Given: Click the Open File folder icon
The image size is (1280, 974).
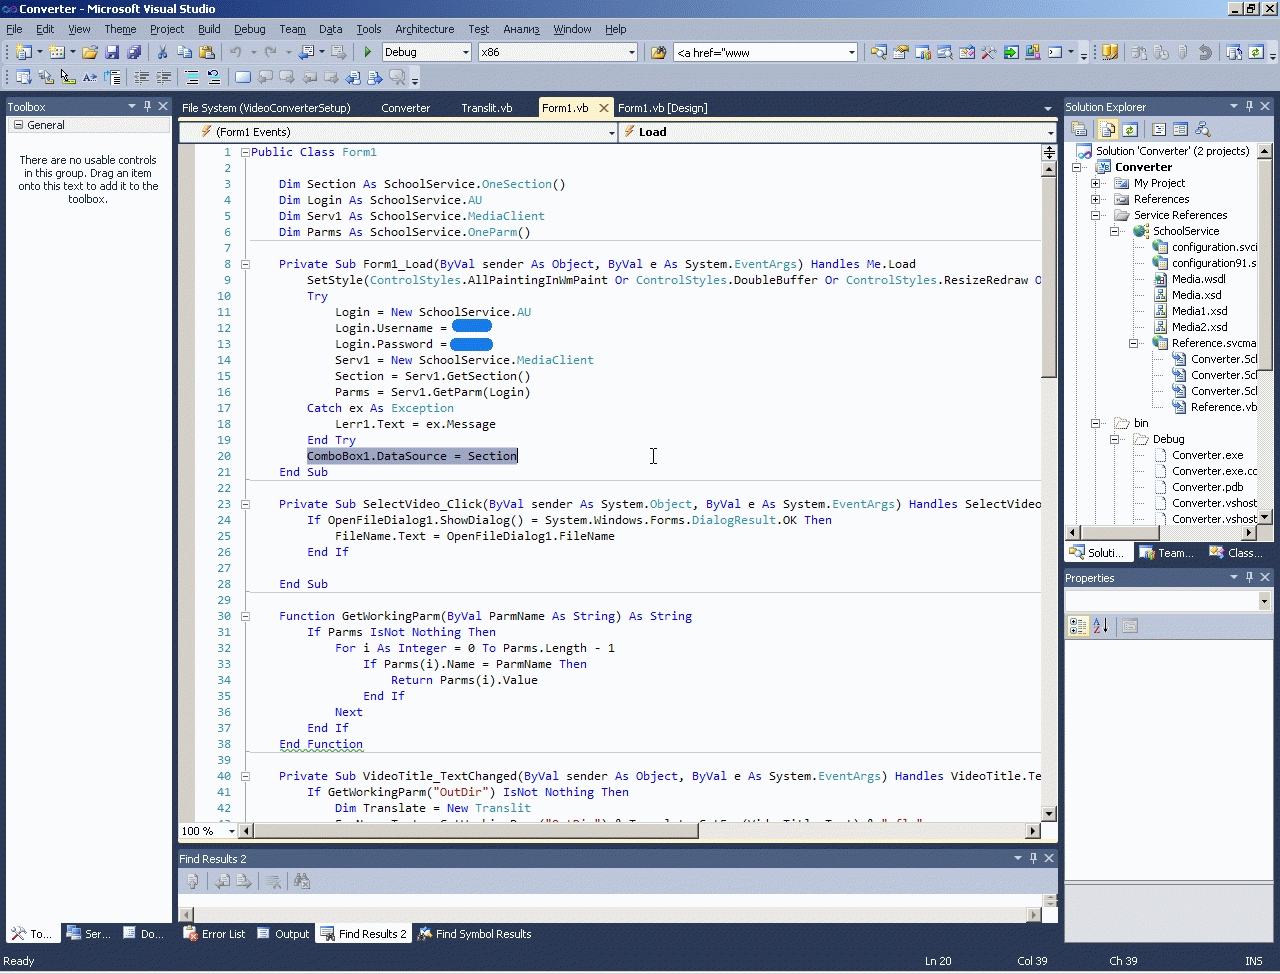Looking at the screenshot, I should [x=90, y=52].
